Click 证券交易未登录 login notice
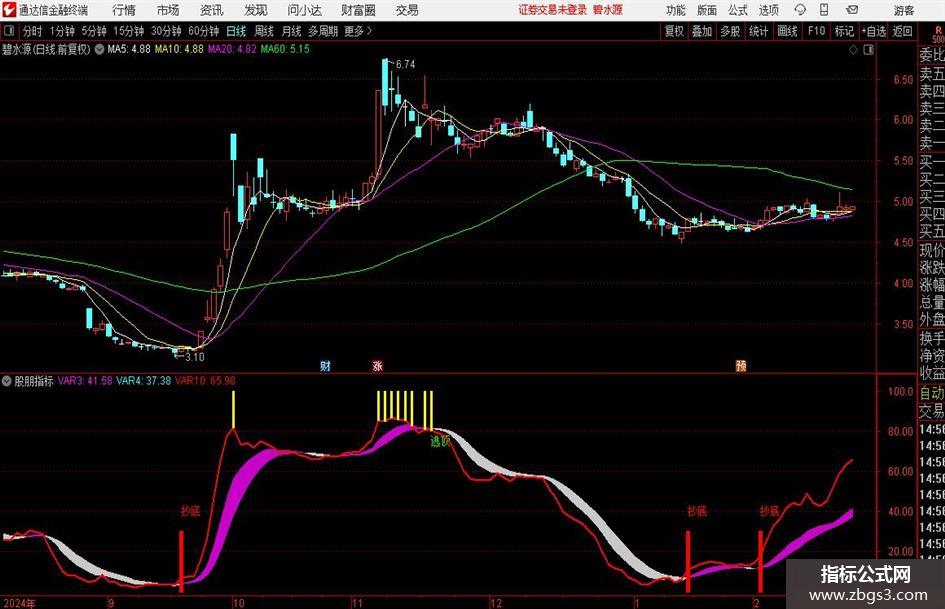 [553, 10]
